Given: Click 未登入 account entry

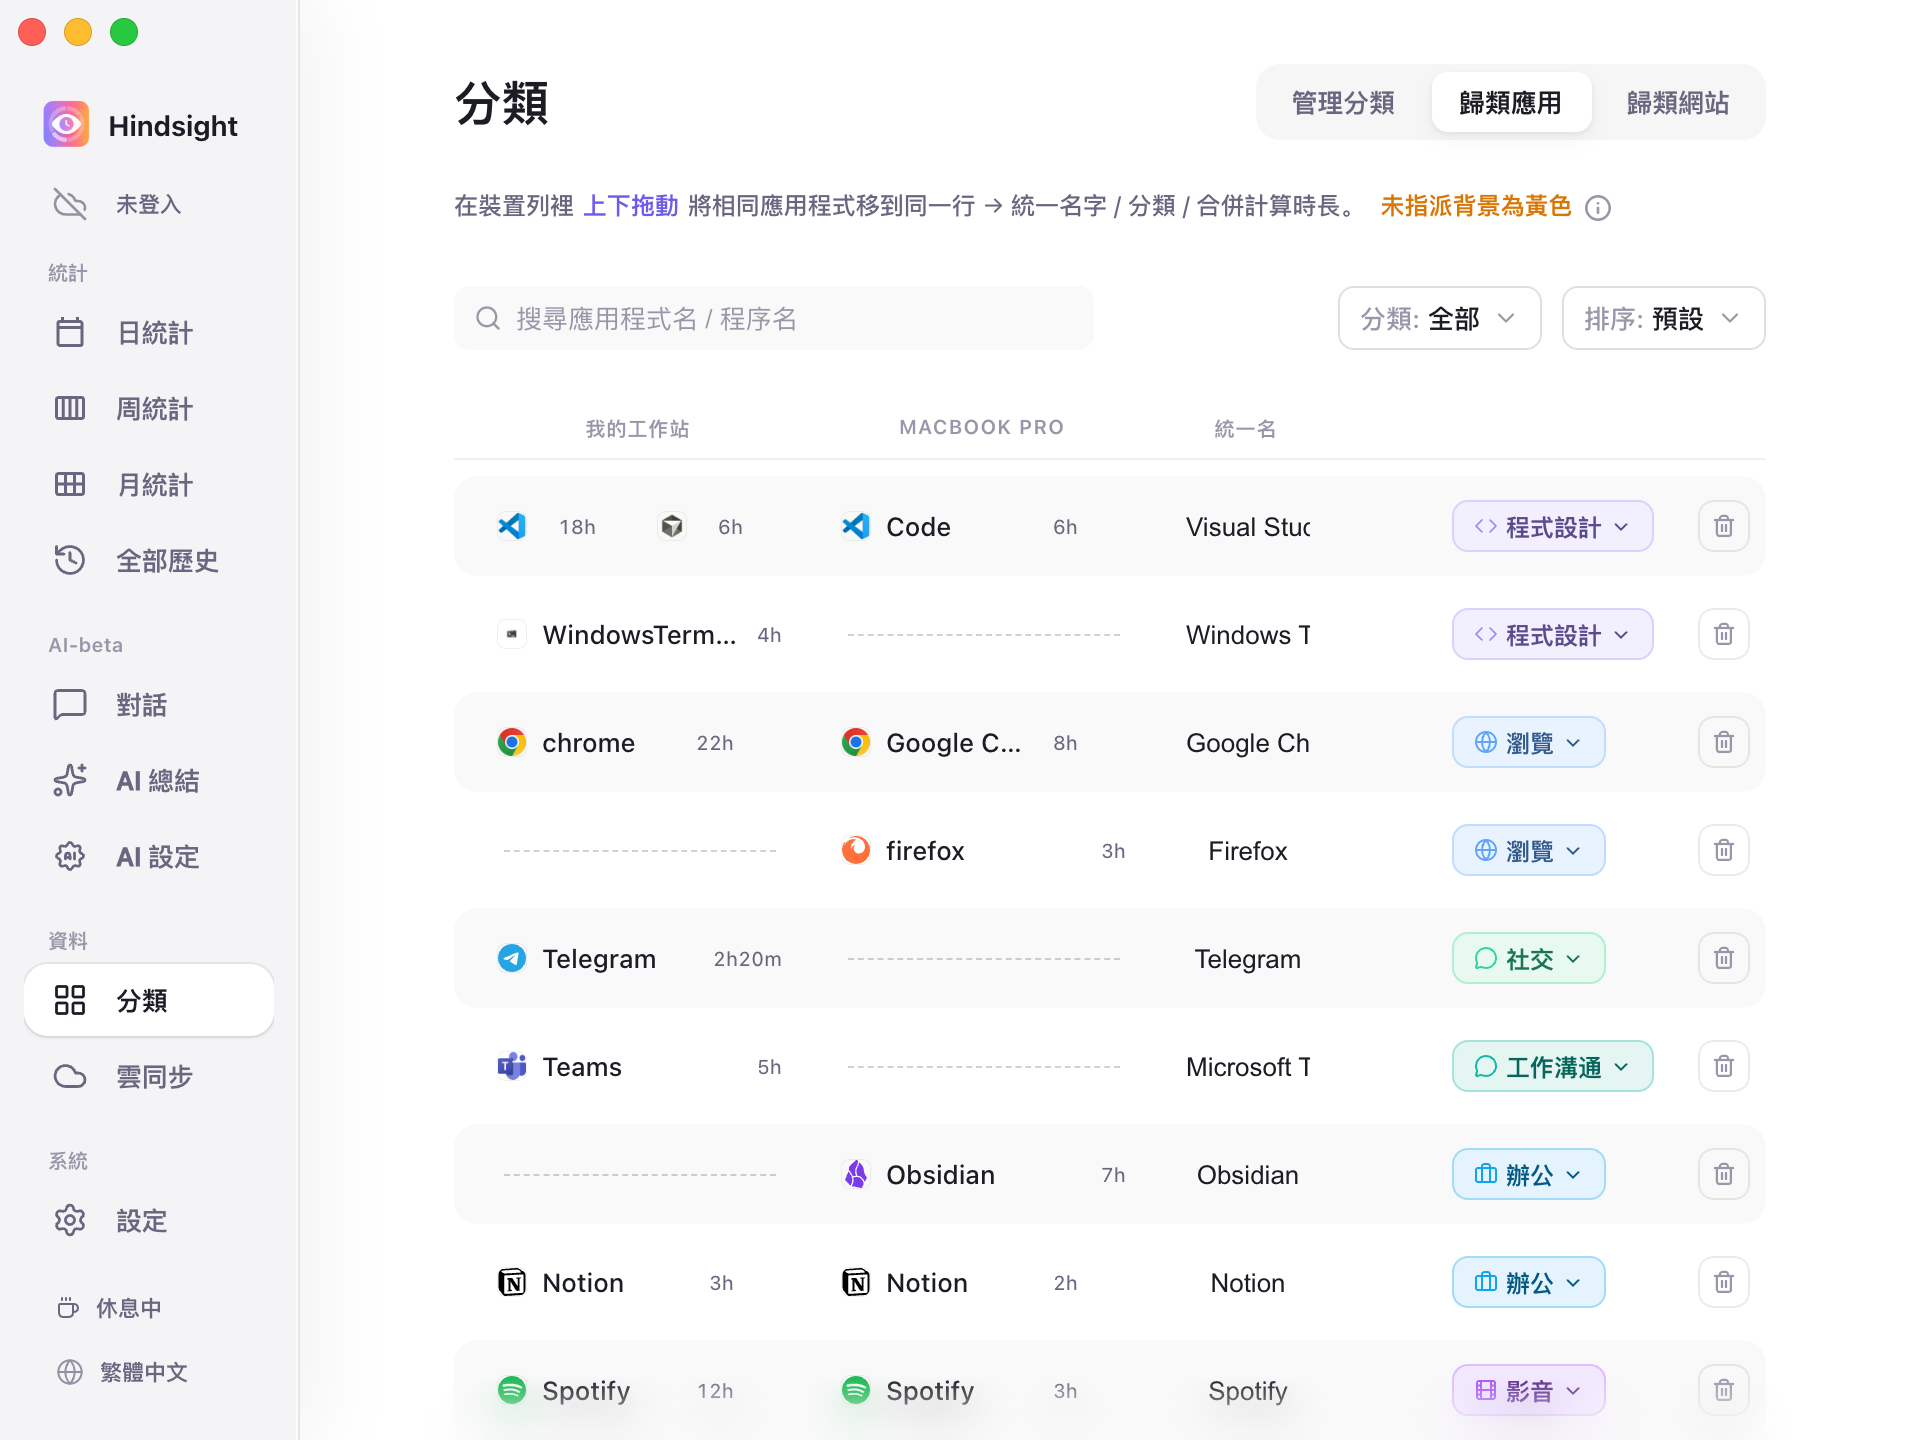Looking at the screenshot, I should (149, 204).
